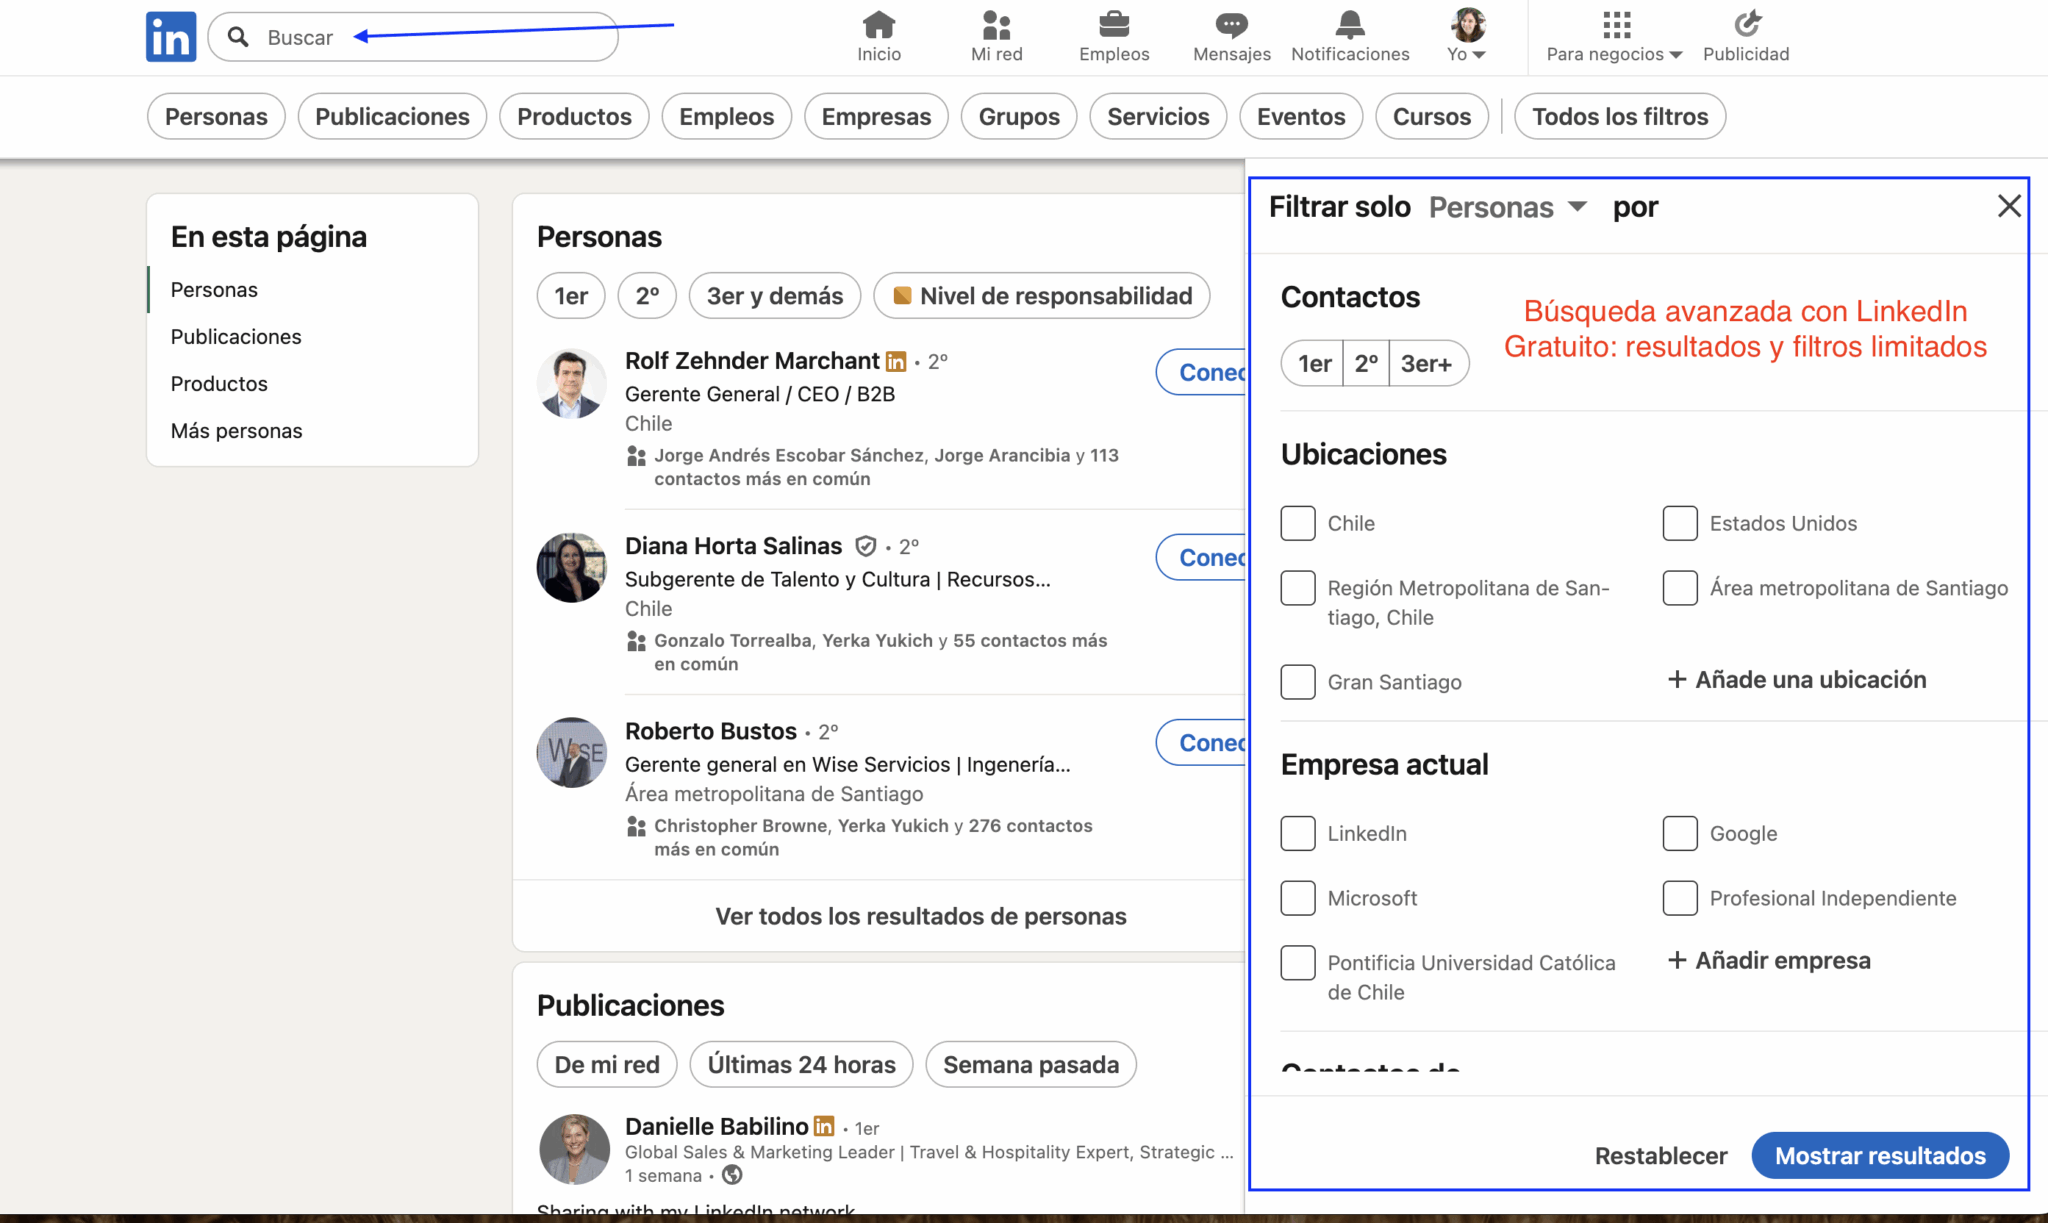
Task: Open Ver todos los resultados de personas
Action: (920, 916)
